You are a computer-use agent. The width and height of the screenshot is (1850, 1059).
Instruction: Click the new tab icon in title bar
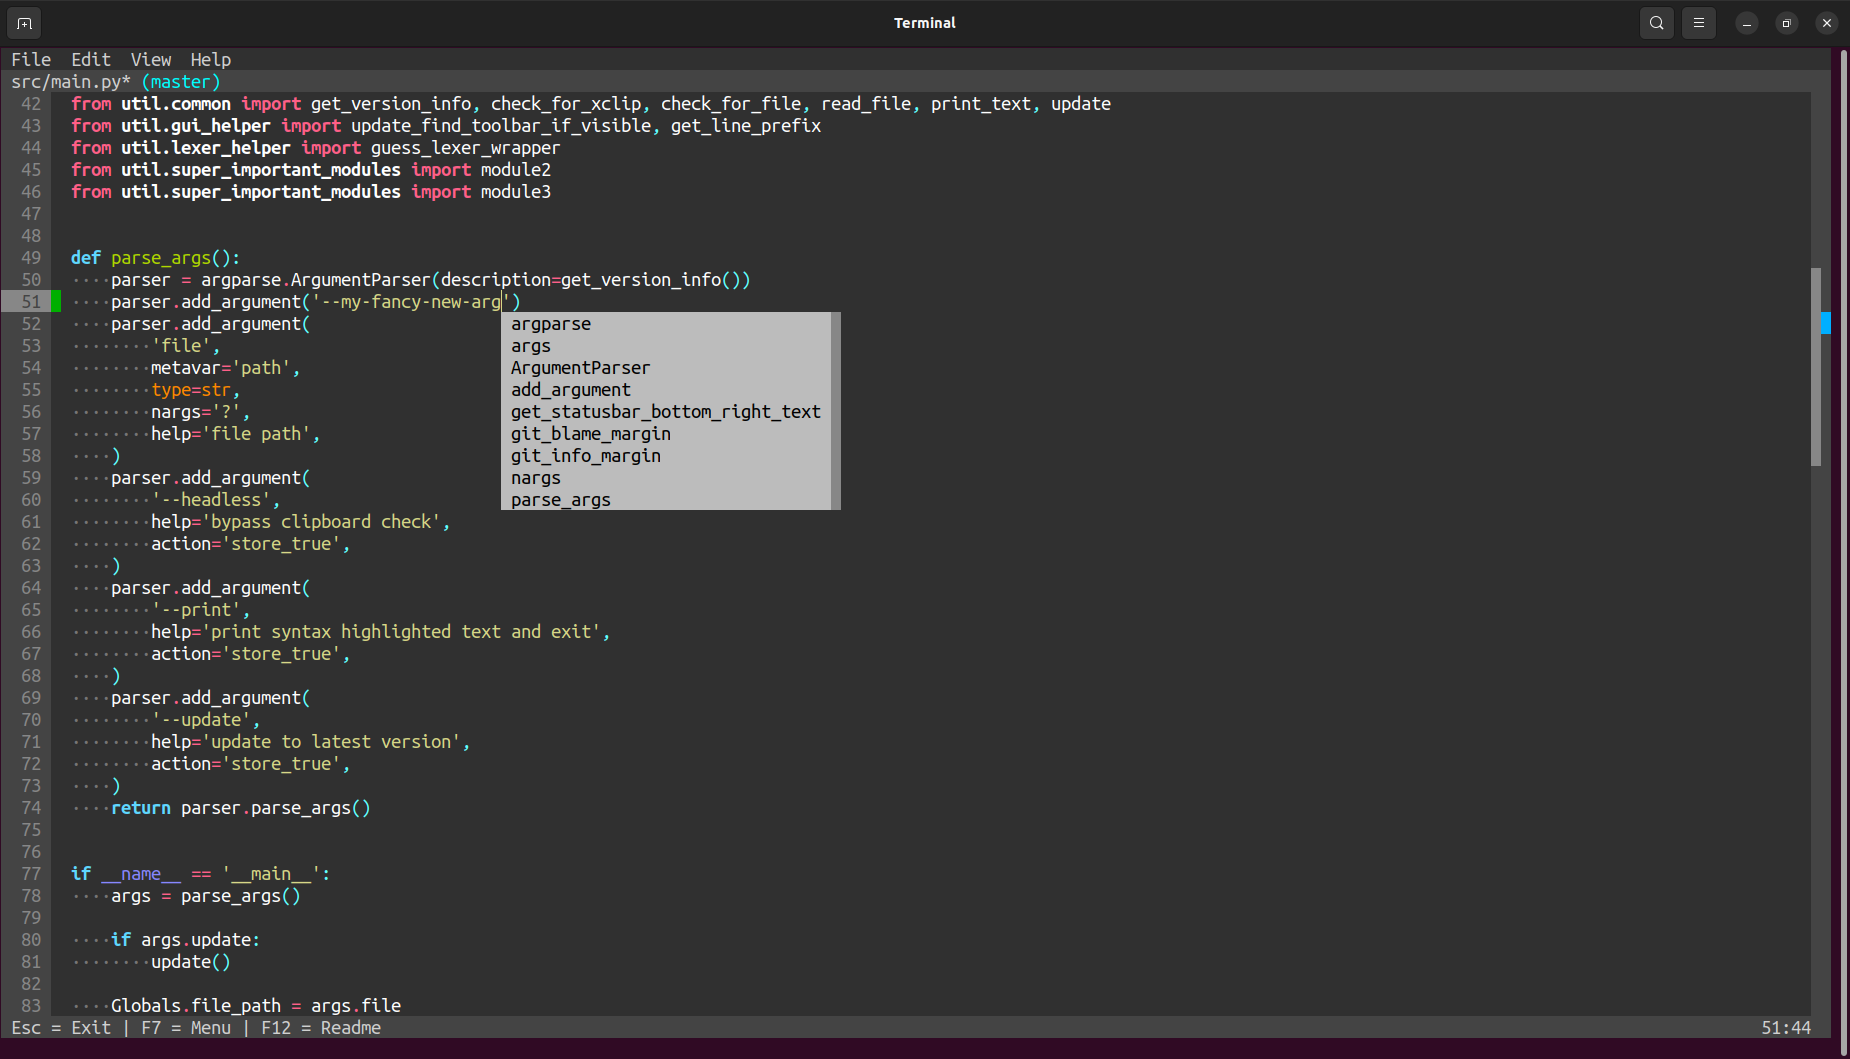point(25,23)
